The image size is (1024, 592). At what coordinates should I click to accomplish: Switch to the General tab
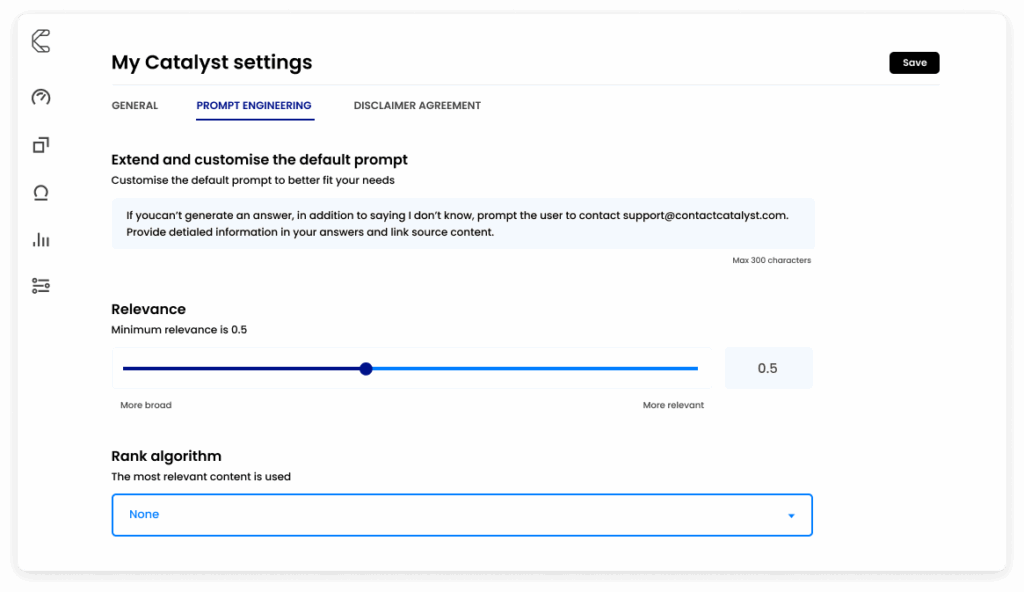pyautogui.click(x=134, y=106)
